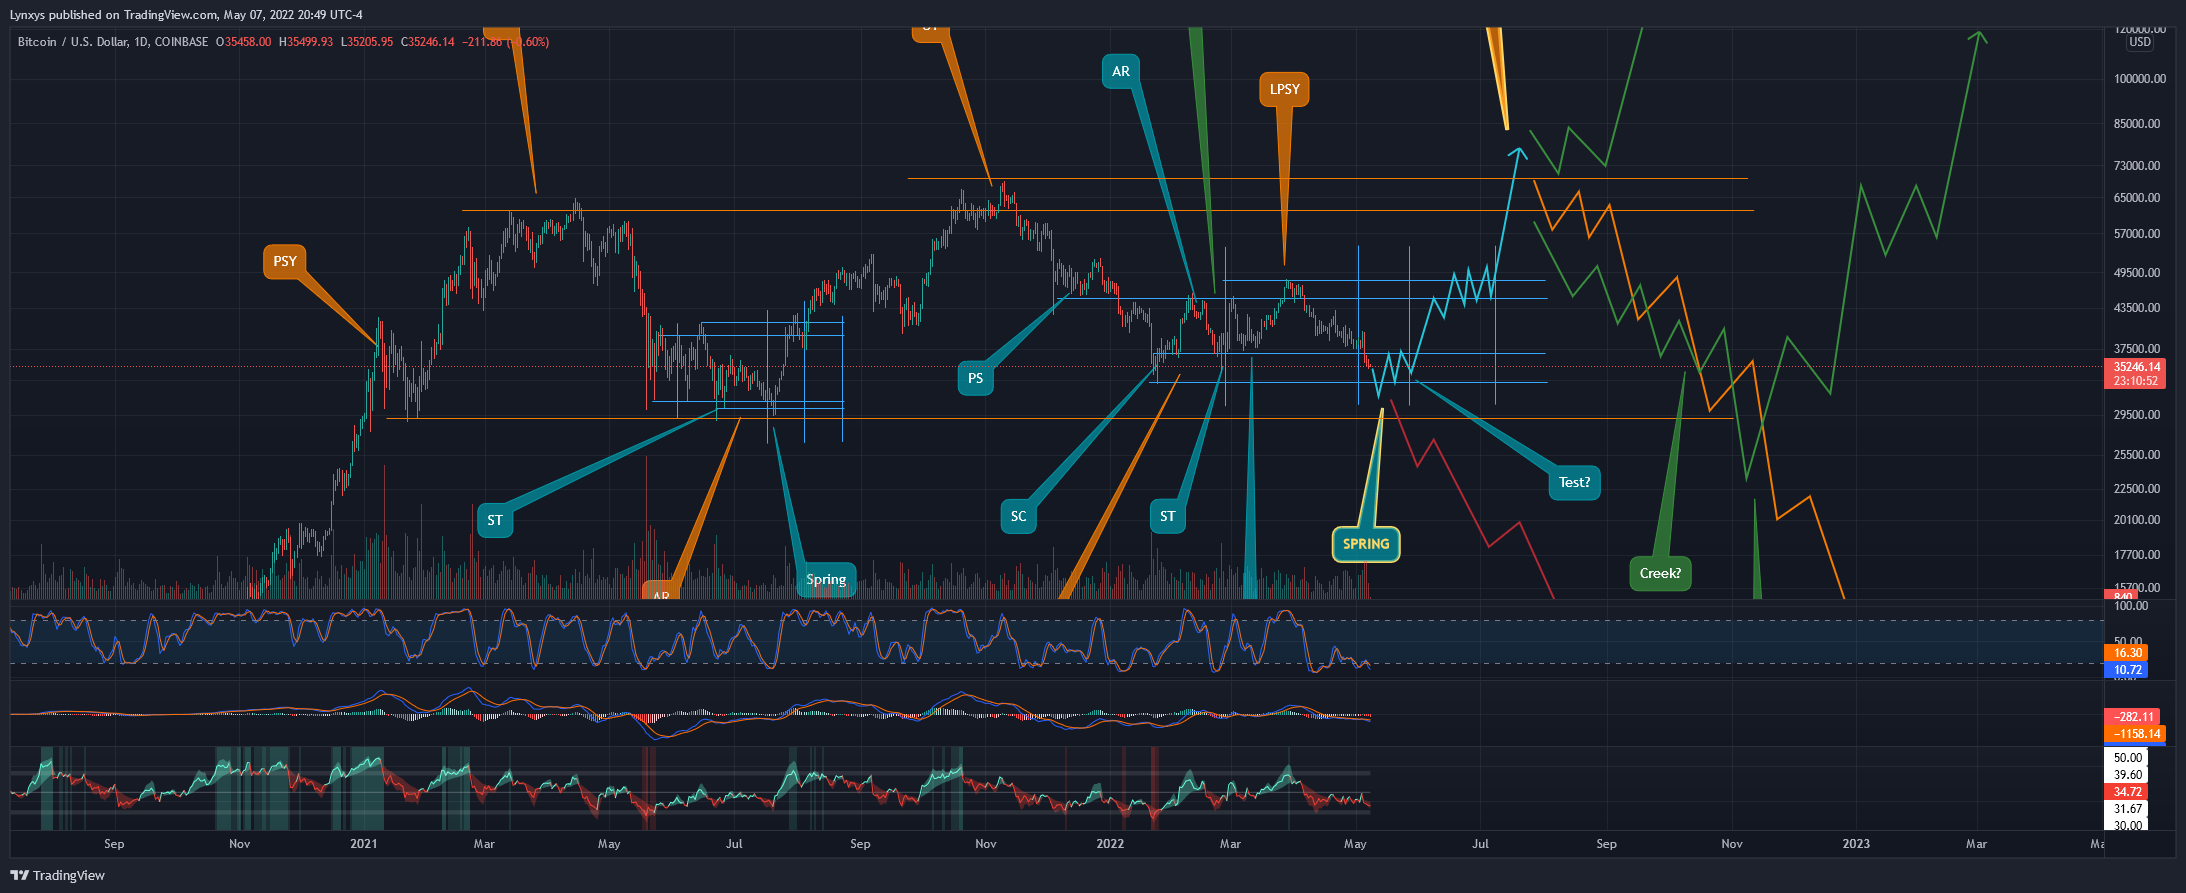Click the 85000.00 price axis label

point(2137,124)
